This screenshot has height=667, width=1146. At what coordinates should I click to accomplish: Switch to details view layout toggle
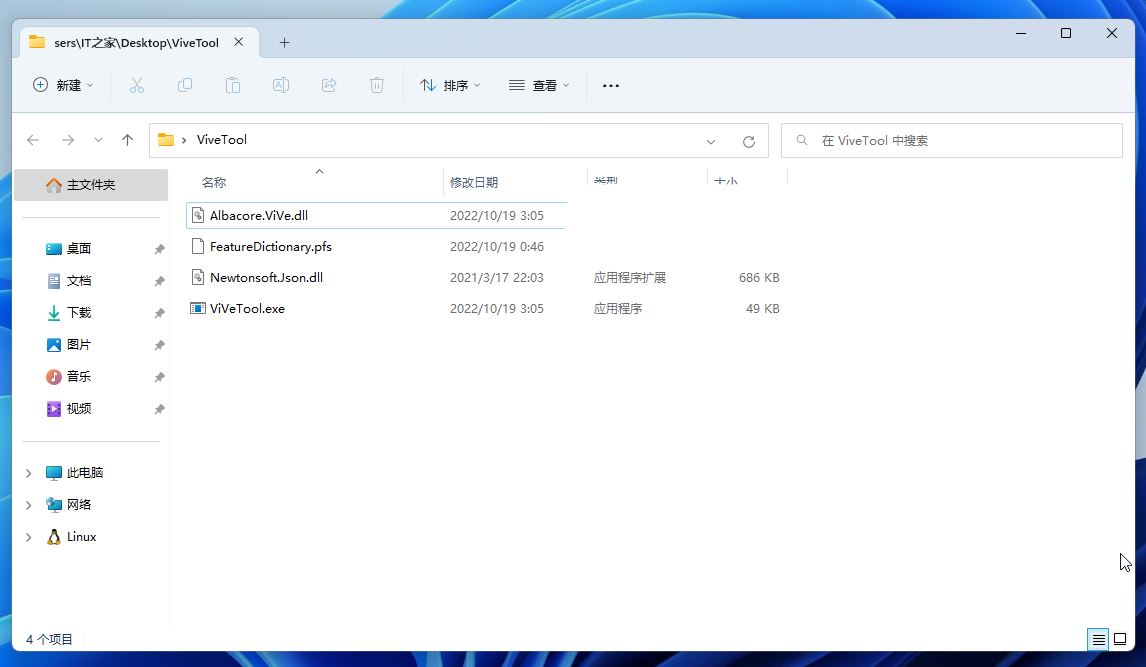click(x=1098, y=639)
